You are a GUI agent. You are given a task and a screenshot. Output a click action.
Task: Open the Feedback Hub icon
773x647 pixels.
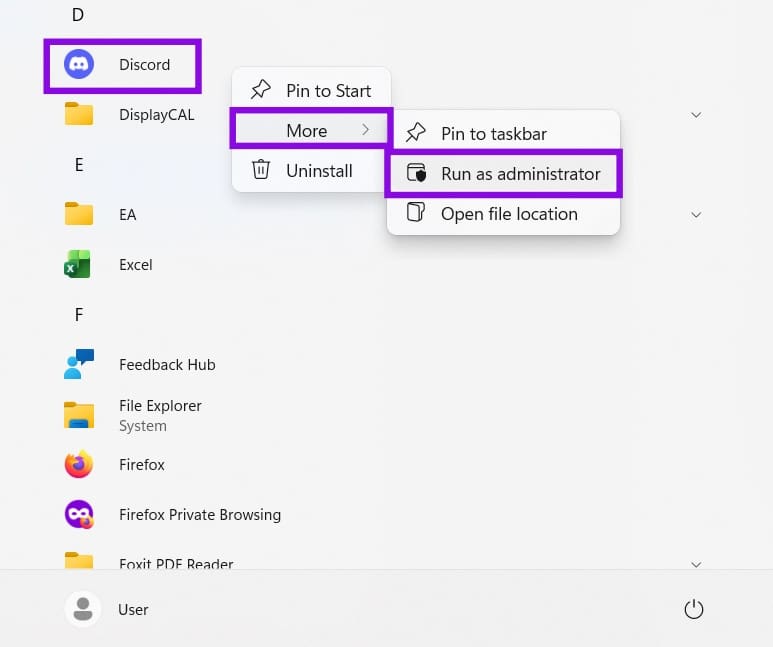click(x=79, y=364)
